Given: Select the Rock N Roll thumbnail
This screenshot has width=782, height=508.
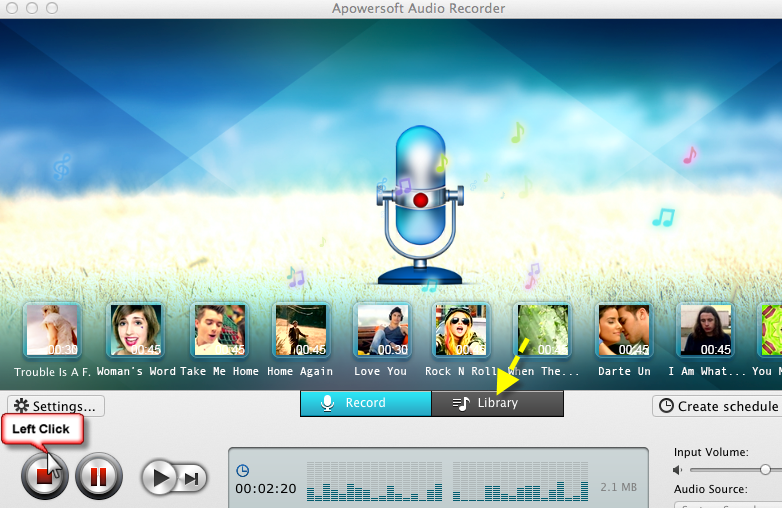Looking at the screenshot, I should coord(460,331).
